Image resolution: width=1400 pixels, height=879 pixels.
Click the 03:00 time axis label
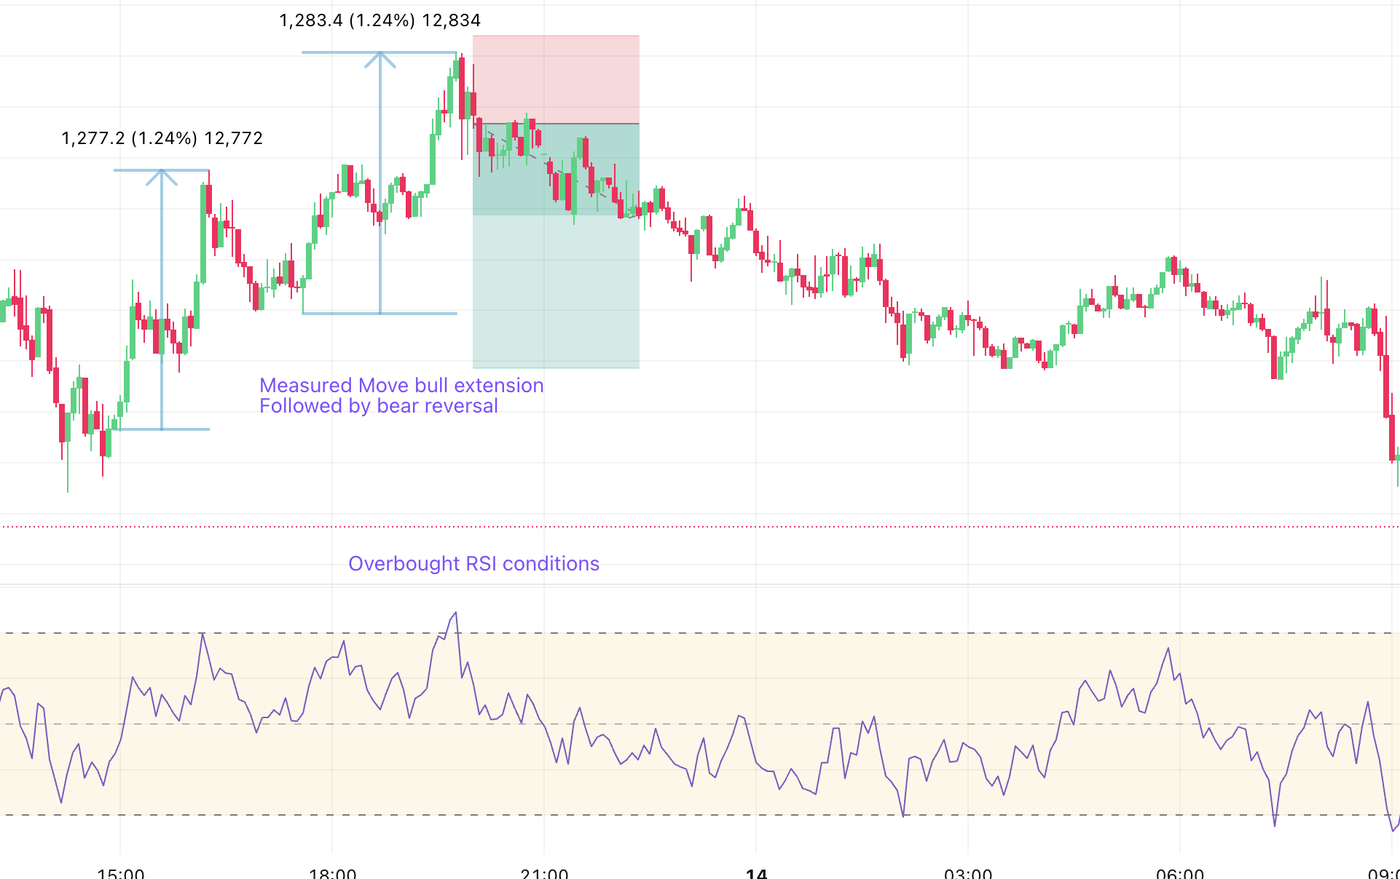point(968,873)
